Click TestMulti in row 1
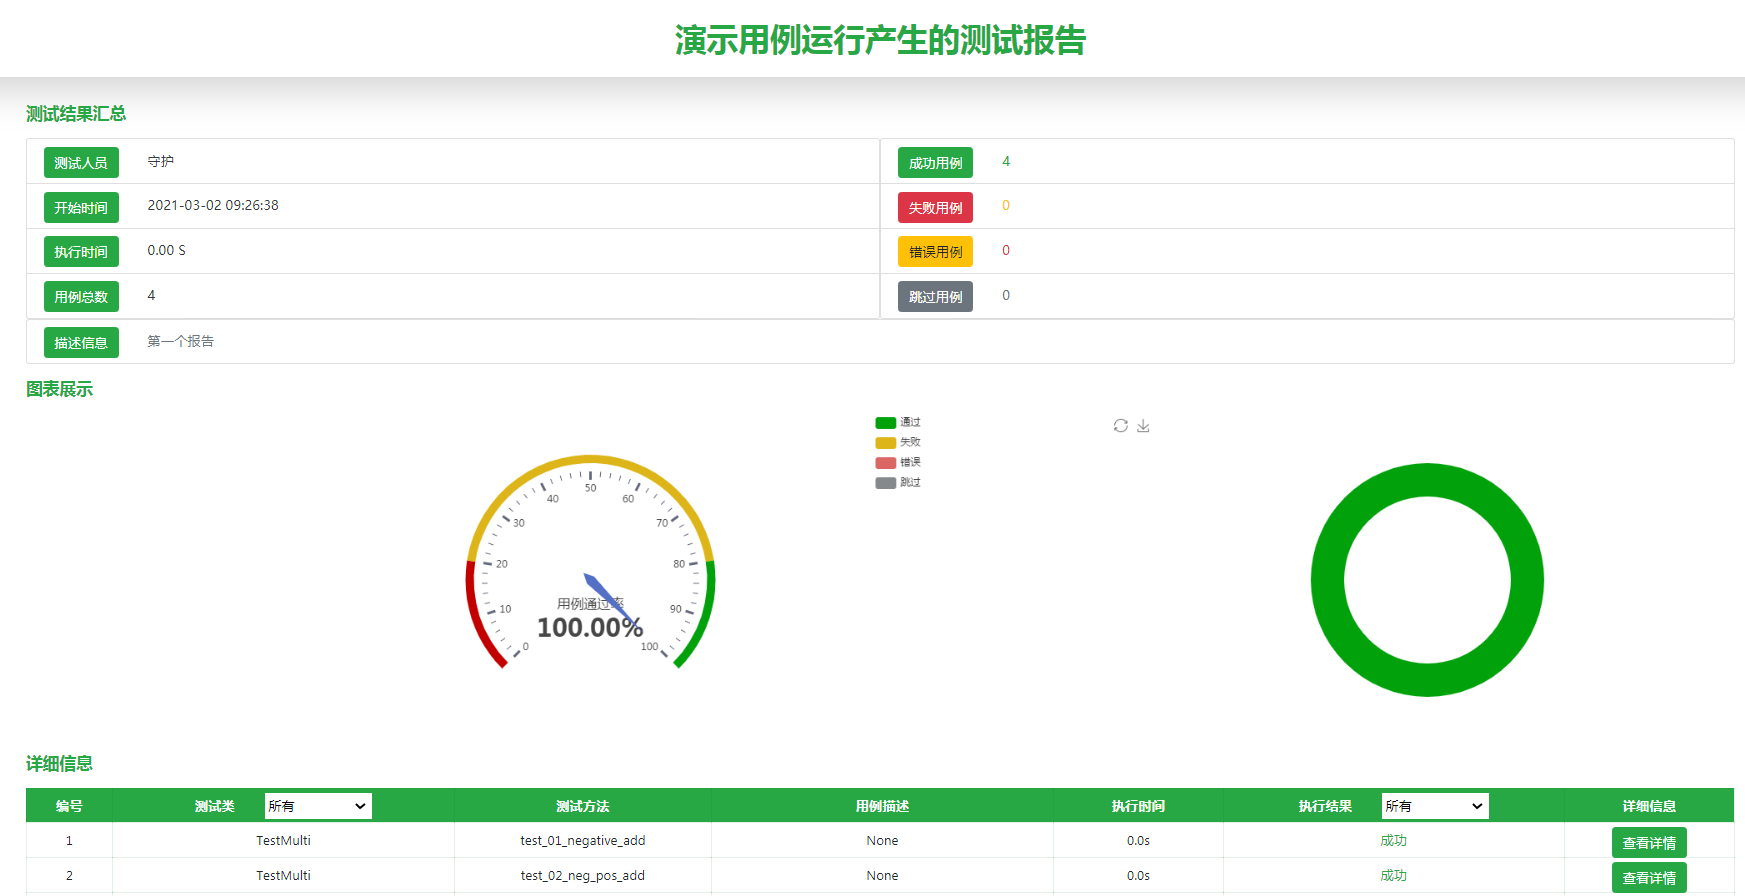Viewport: 1745px width, 896px height. coord(283,841)
